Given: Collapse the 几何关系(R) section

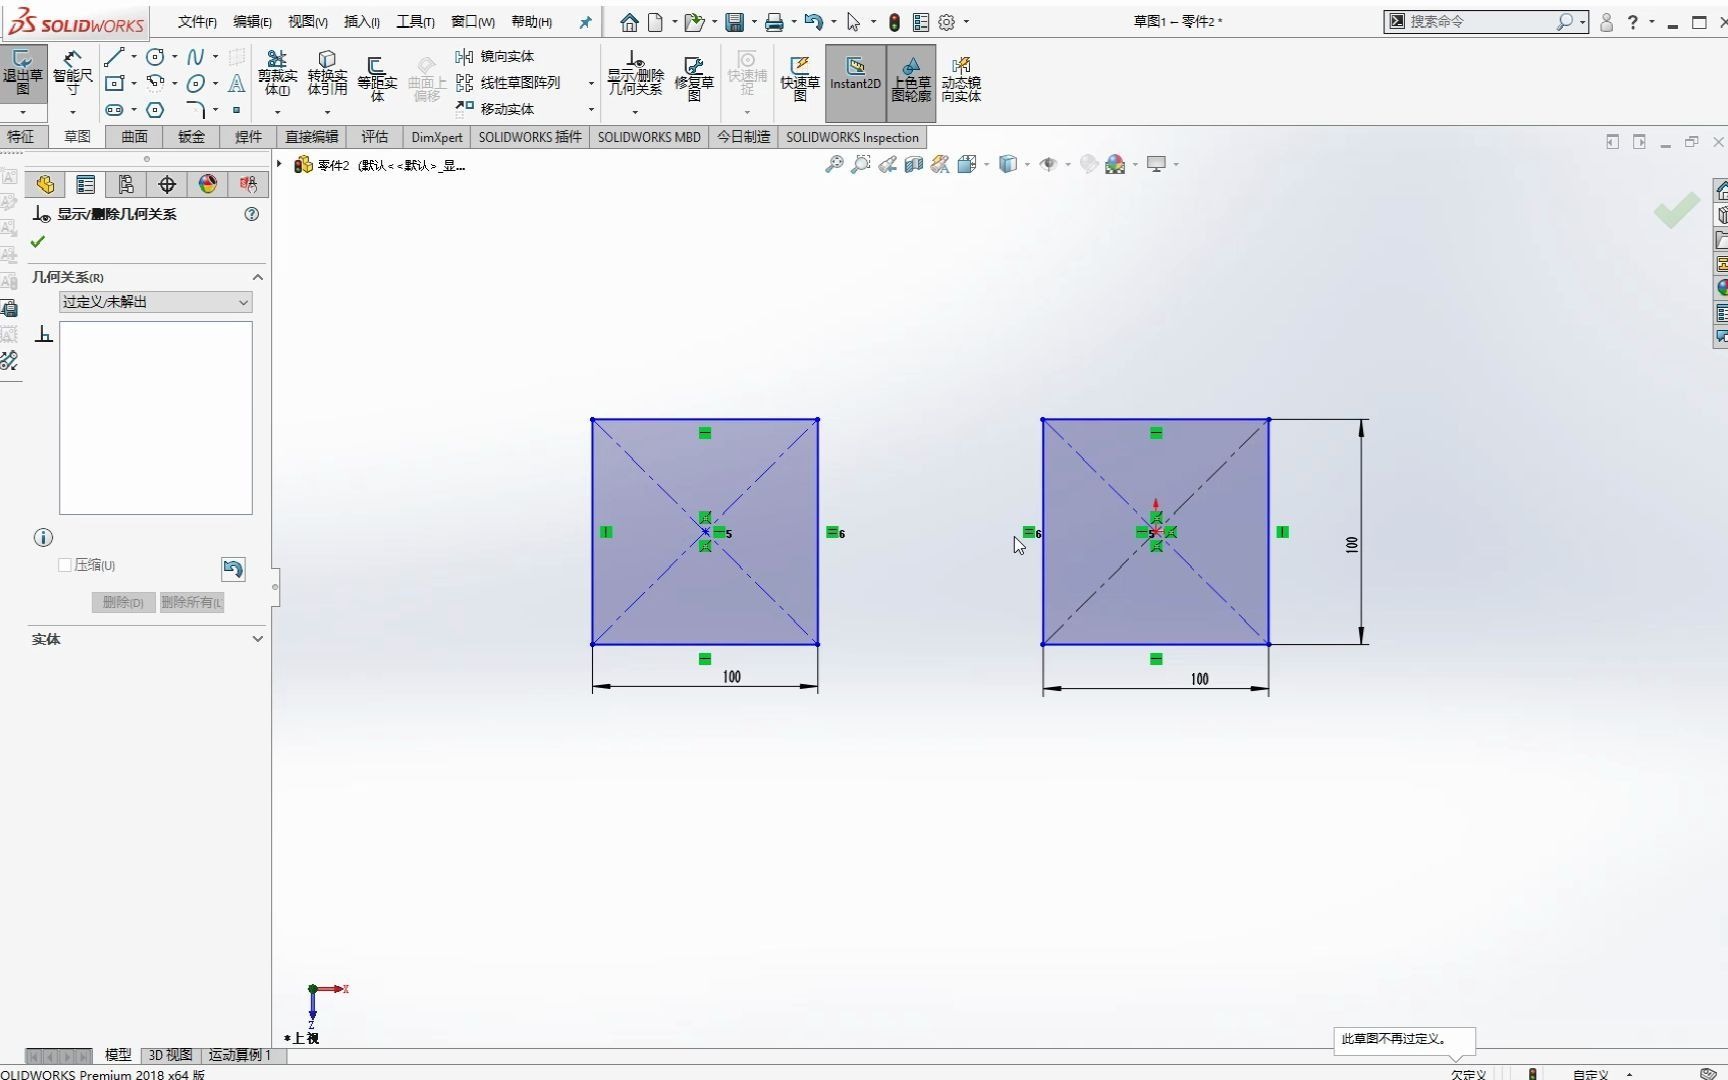Looking at the screenshot, I should tap(257, 277).
